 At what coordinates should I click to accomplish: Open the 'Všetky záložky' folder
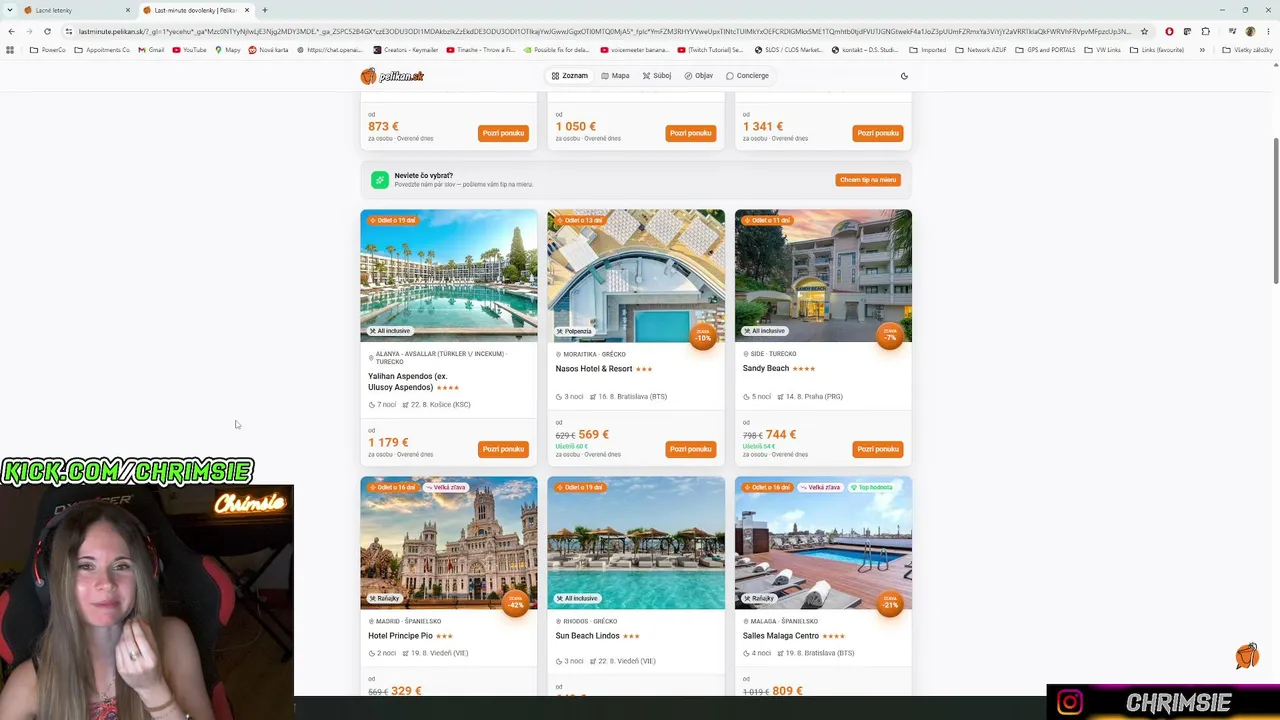(1247, 50)
